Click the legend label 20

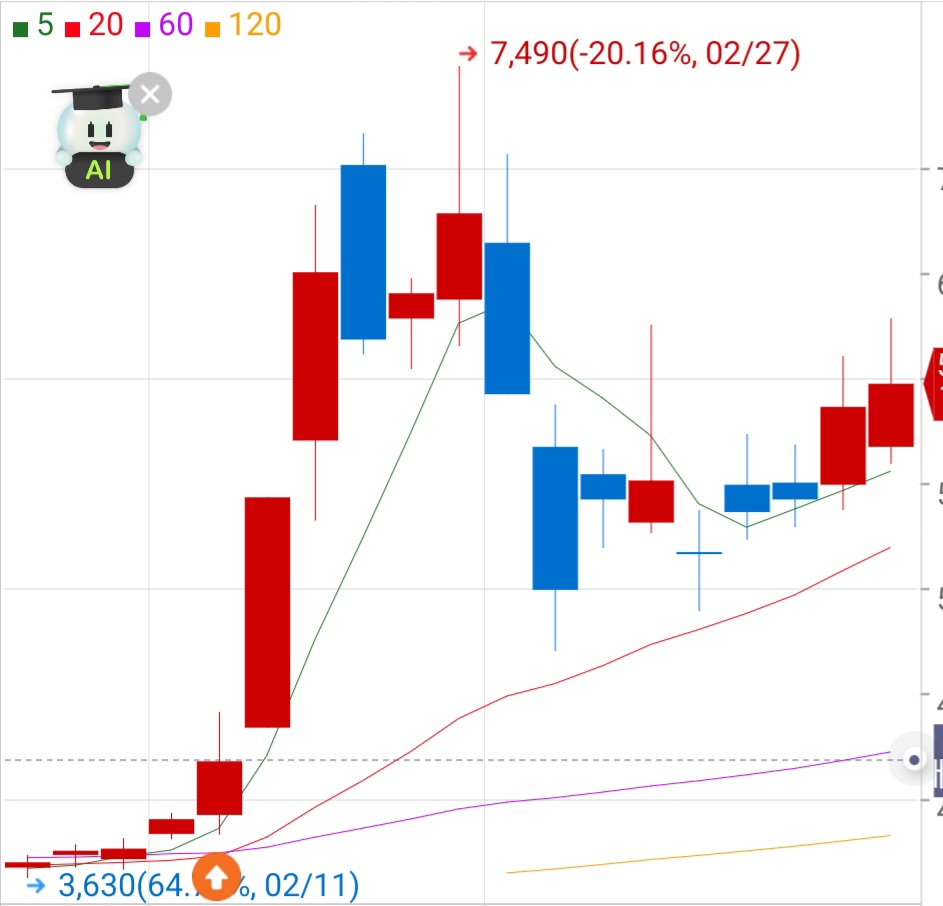(x=106, y=25)
